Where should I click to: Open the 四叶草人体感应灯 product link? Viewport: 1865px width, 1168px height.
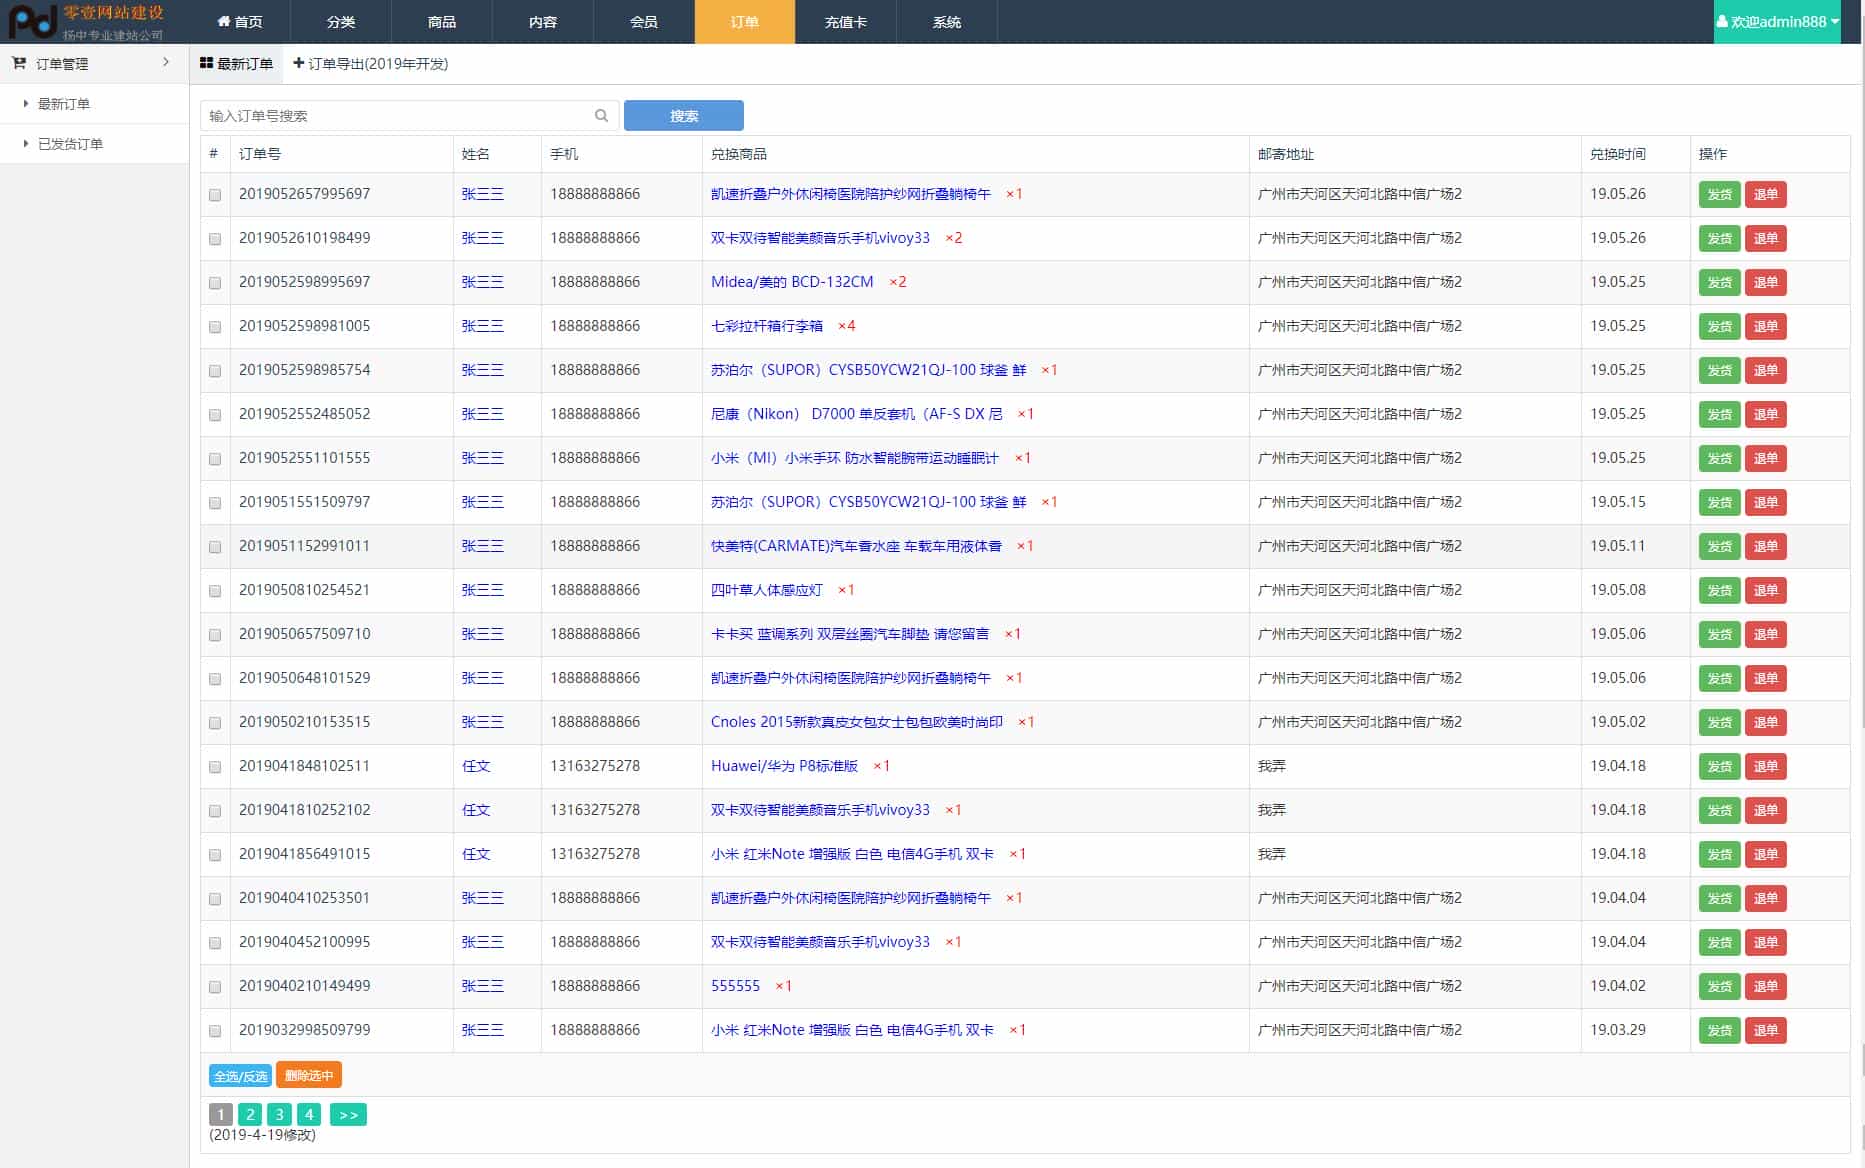coord(767,590)
